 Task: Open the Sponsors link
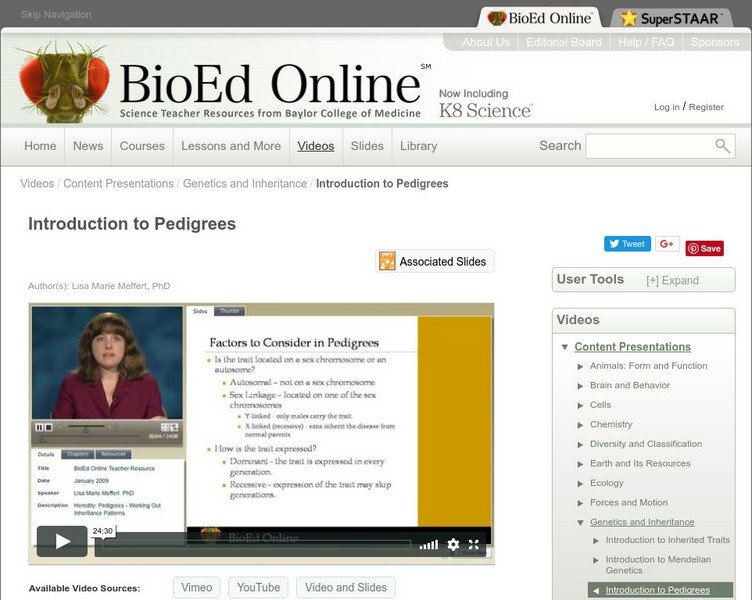[x=715, y=42]
